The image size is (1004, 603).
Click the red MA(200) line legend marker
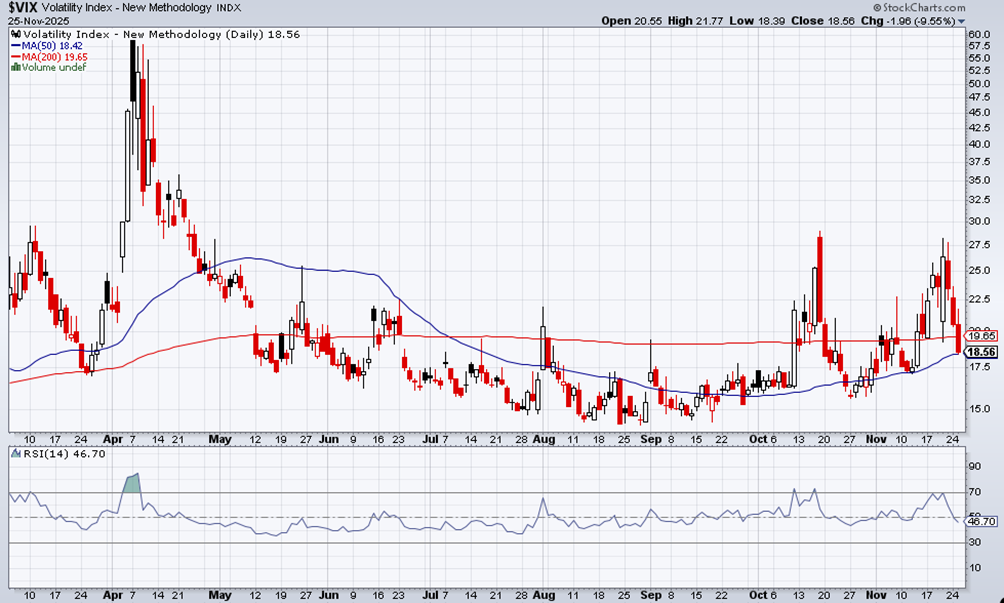click(x=15, y=57)
